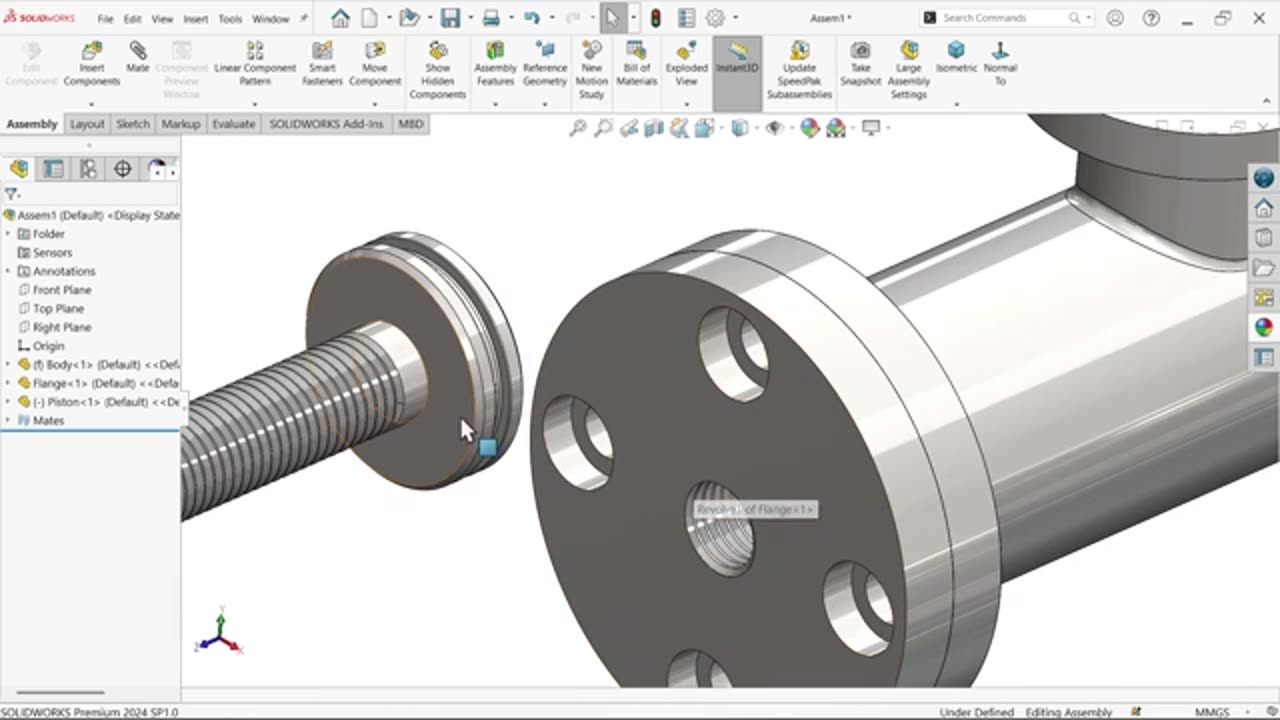
Task: Open the PropertyManager tab in left panel
Action: tap(53, 169)
